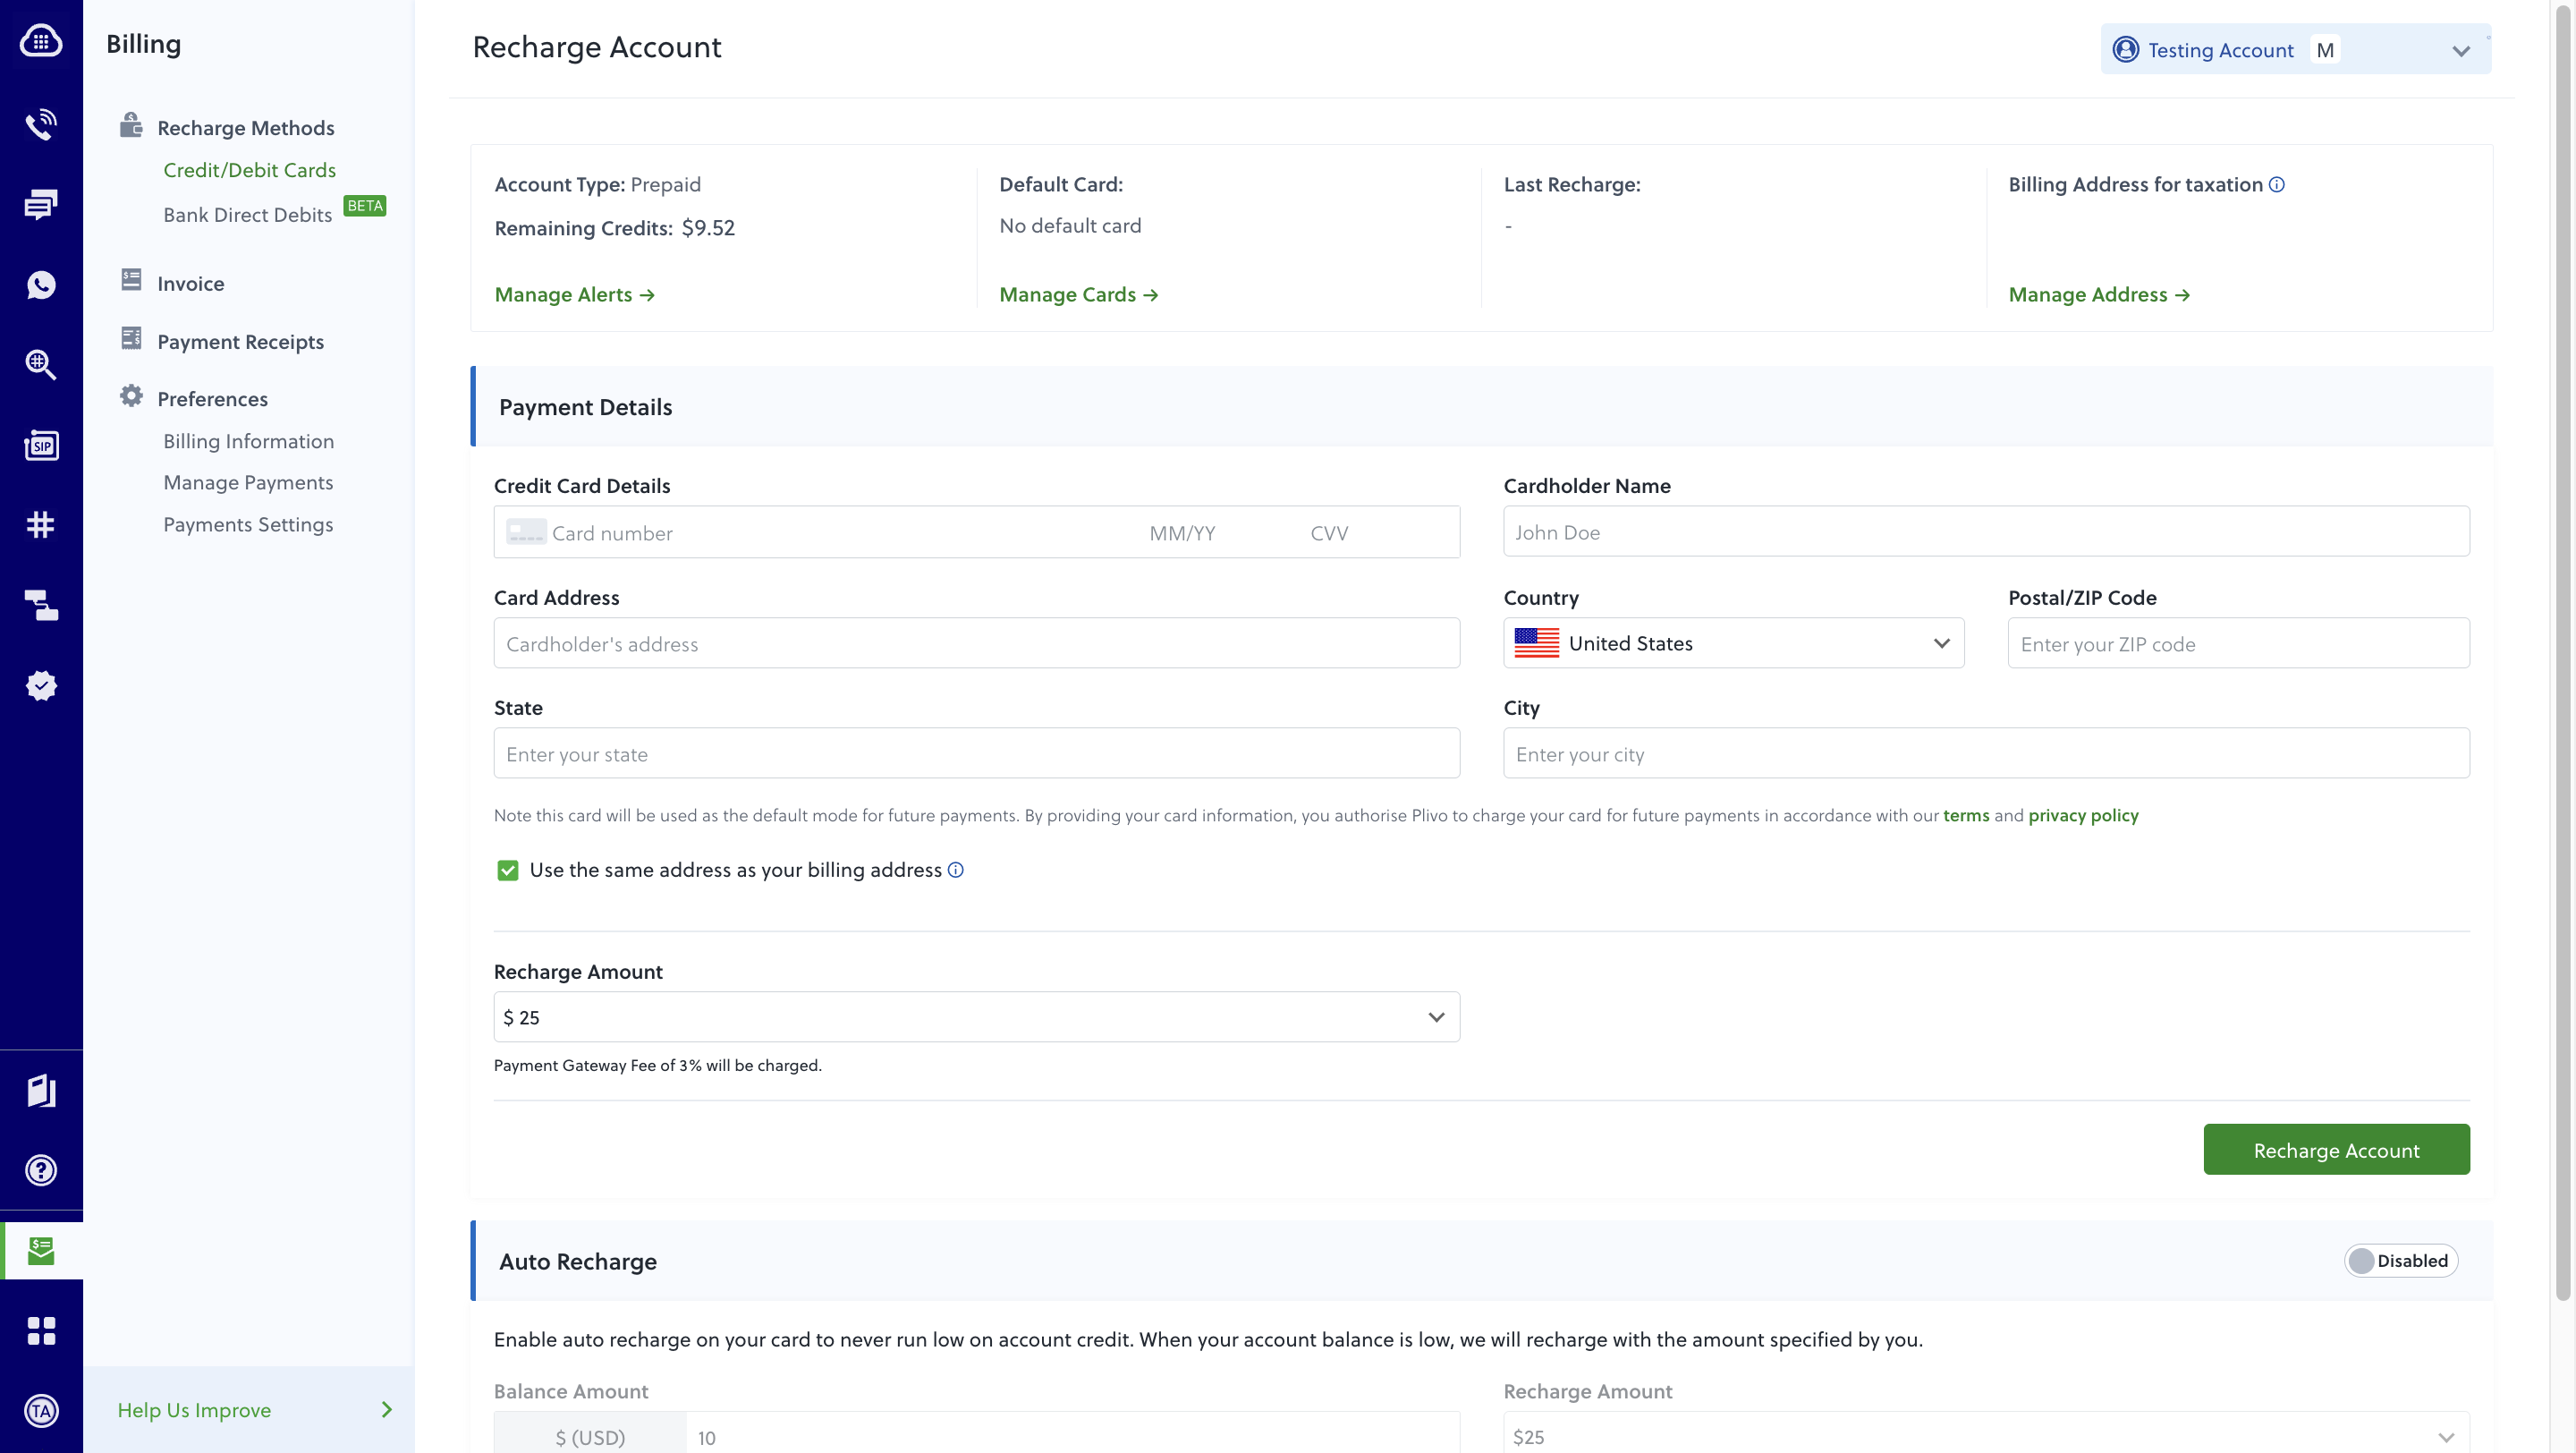Screen dimensions: 2576x1453
Task: Open the Testing Account dropdown
Action: point(2295,50)
